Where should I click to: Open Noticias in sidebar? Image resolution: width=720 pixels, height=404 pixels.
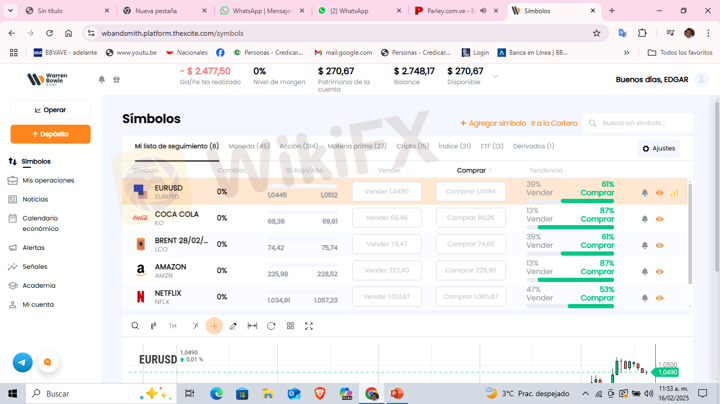[x=28, y=199]
